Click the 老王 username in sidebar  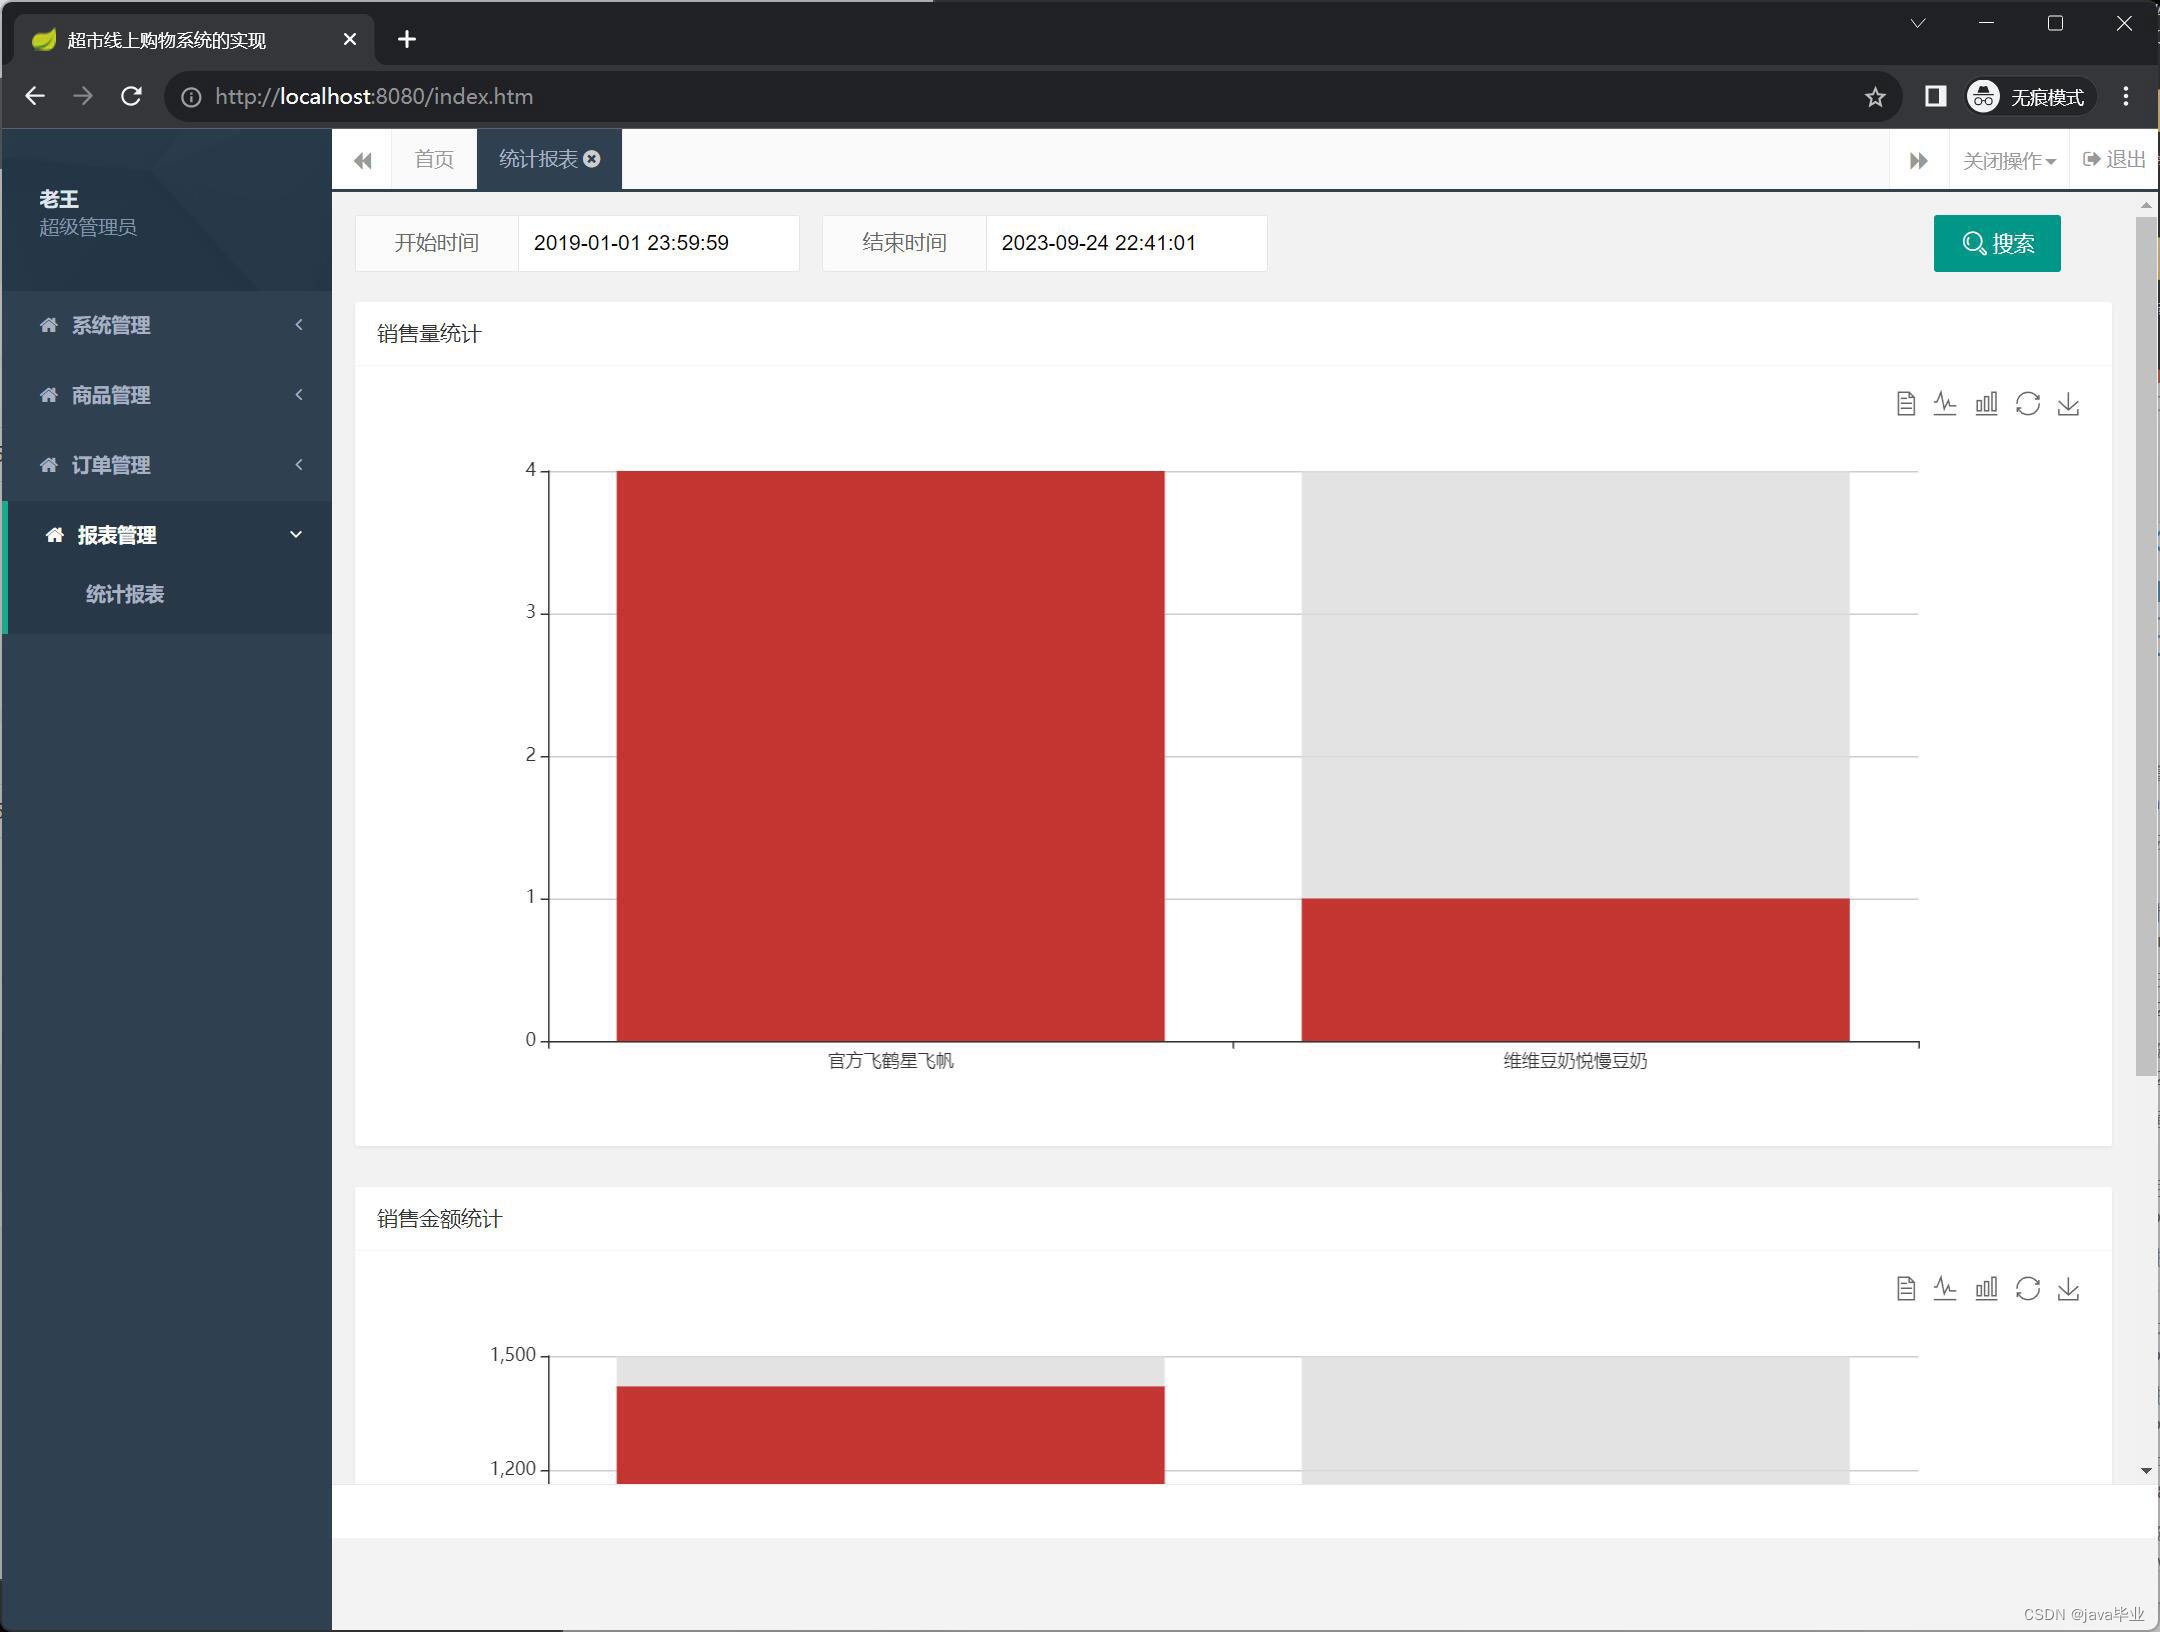(59, 199)
